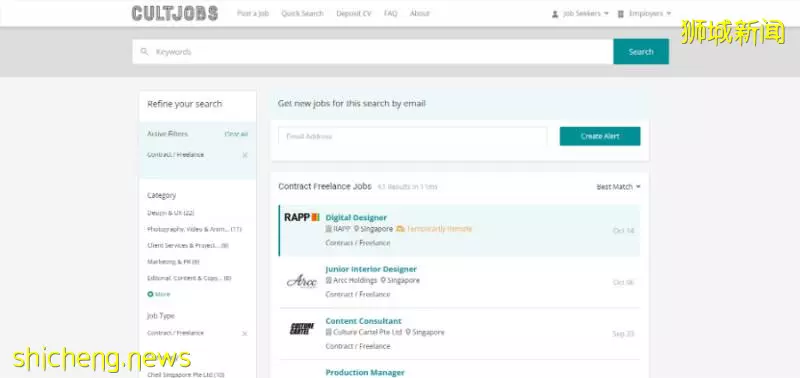
Task: Expand More categories plus icon
Action: [150, 294]
